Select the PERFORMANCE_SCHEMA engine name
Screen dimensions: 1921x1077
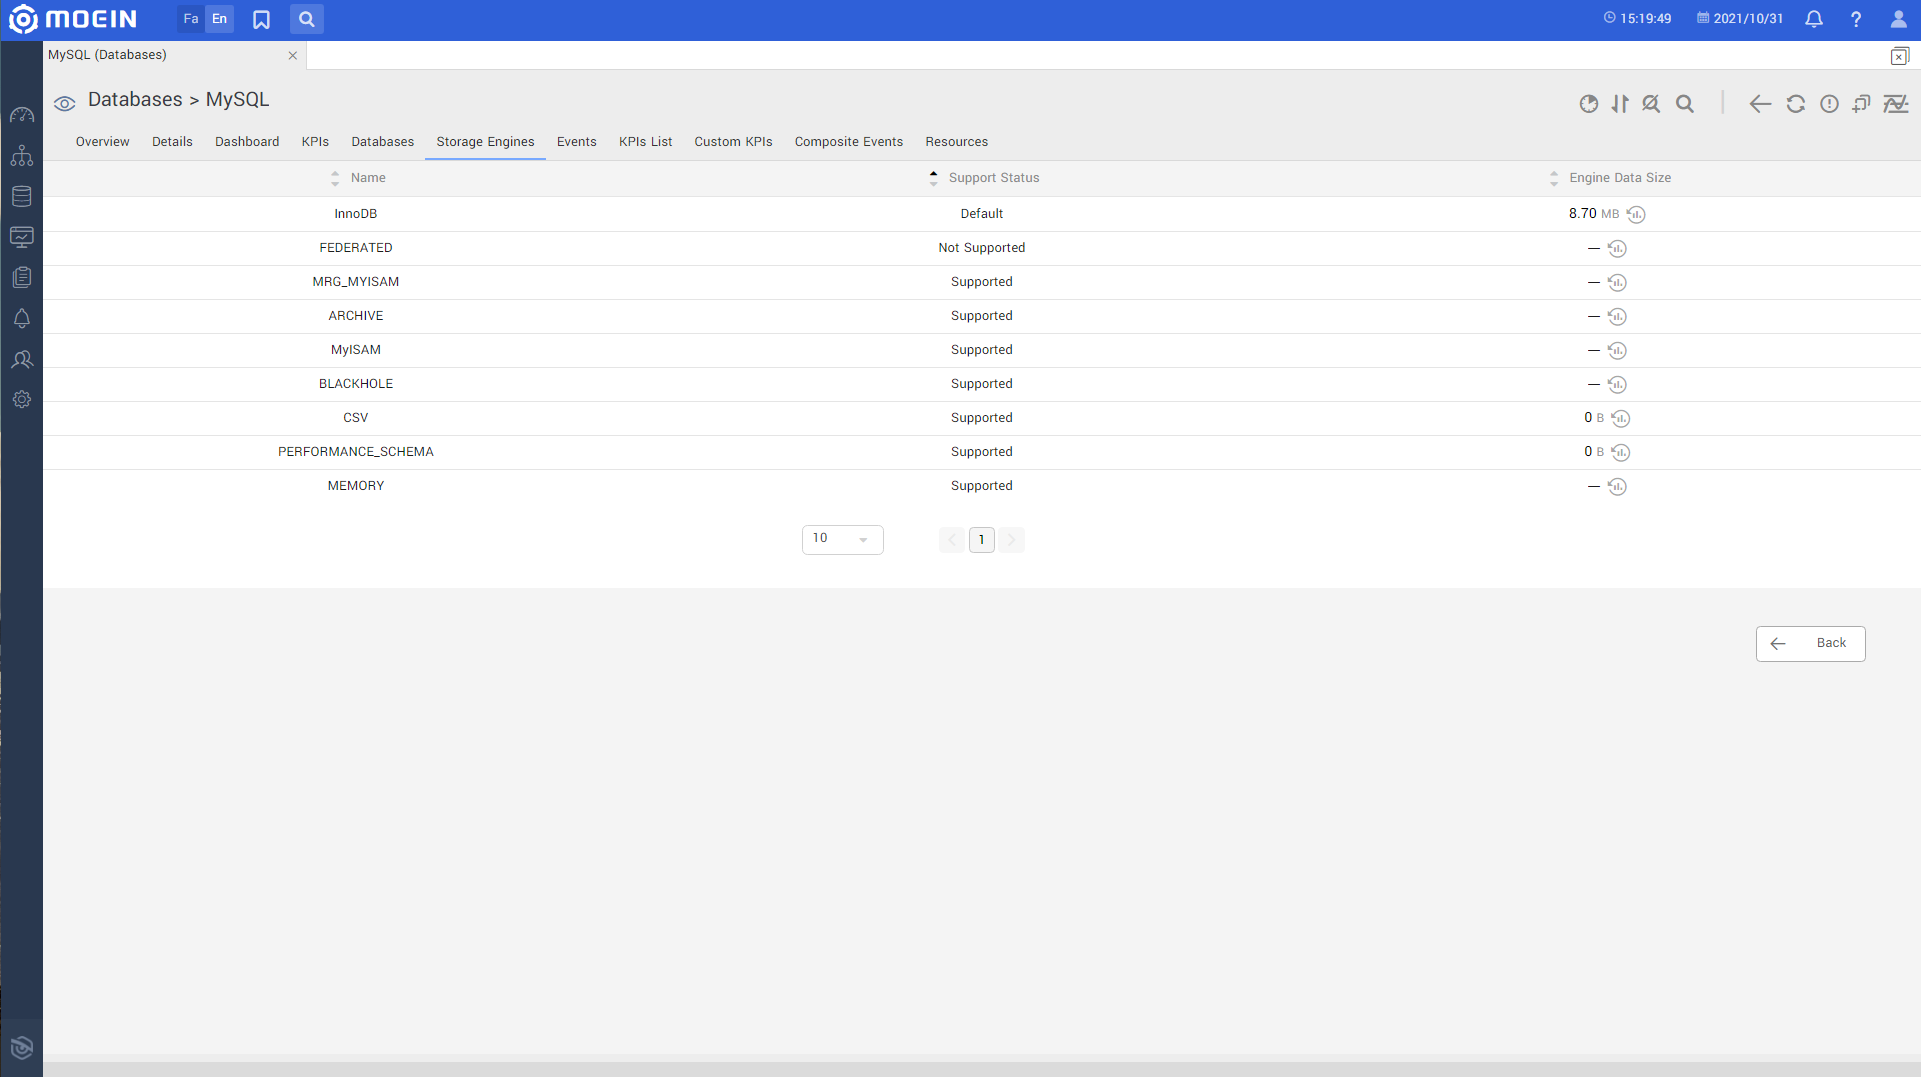tap(356, 452)
